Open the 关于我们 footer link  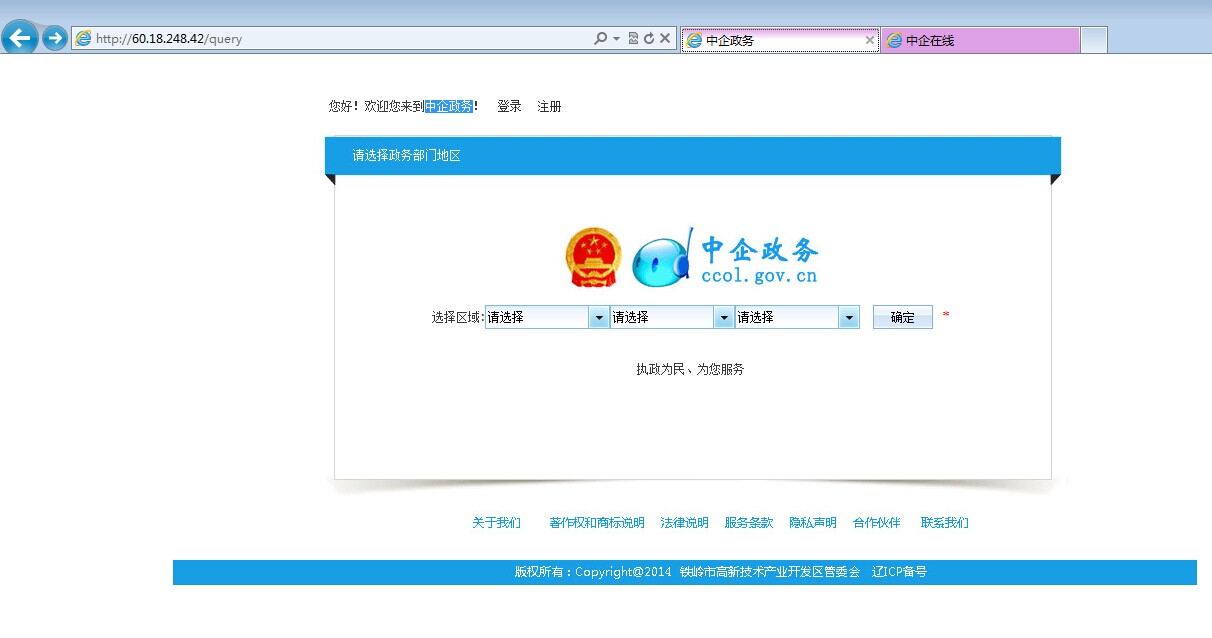[x=497, y=522]
